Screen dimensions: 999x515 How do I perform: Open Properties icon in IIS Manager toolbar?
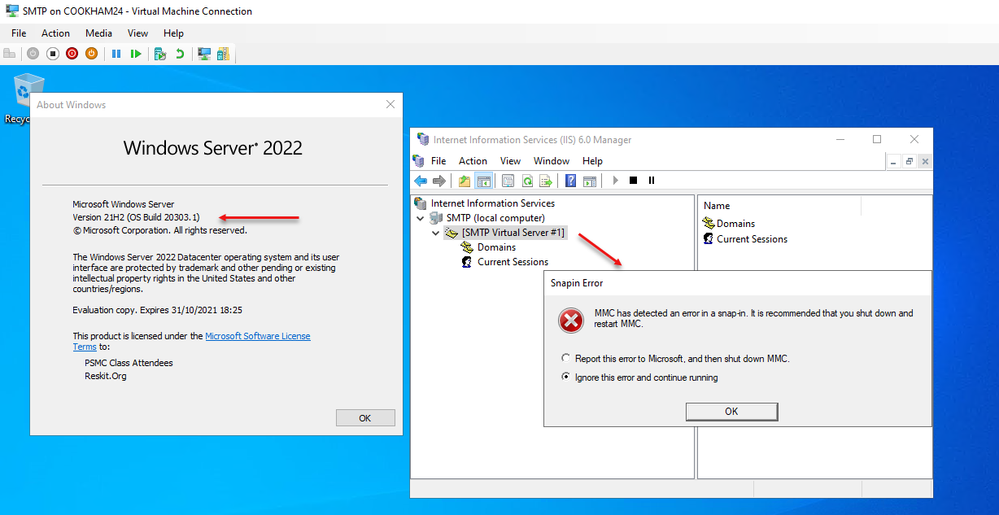508,180
